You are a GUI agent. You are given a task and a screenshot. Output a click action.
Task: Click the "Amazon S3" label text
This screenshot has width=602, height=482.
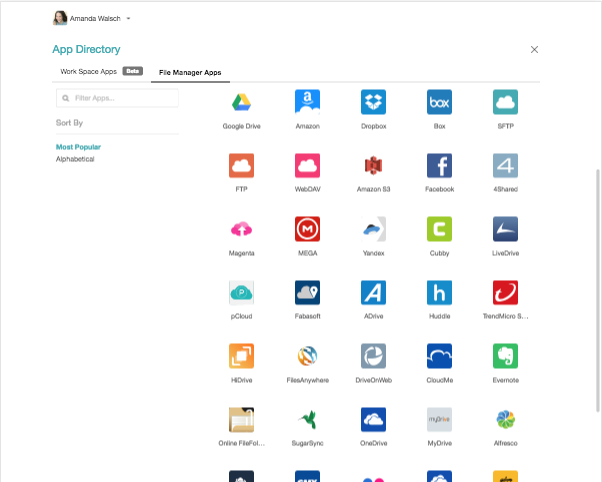click(374, 189)
